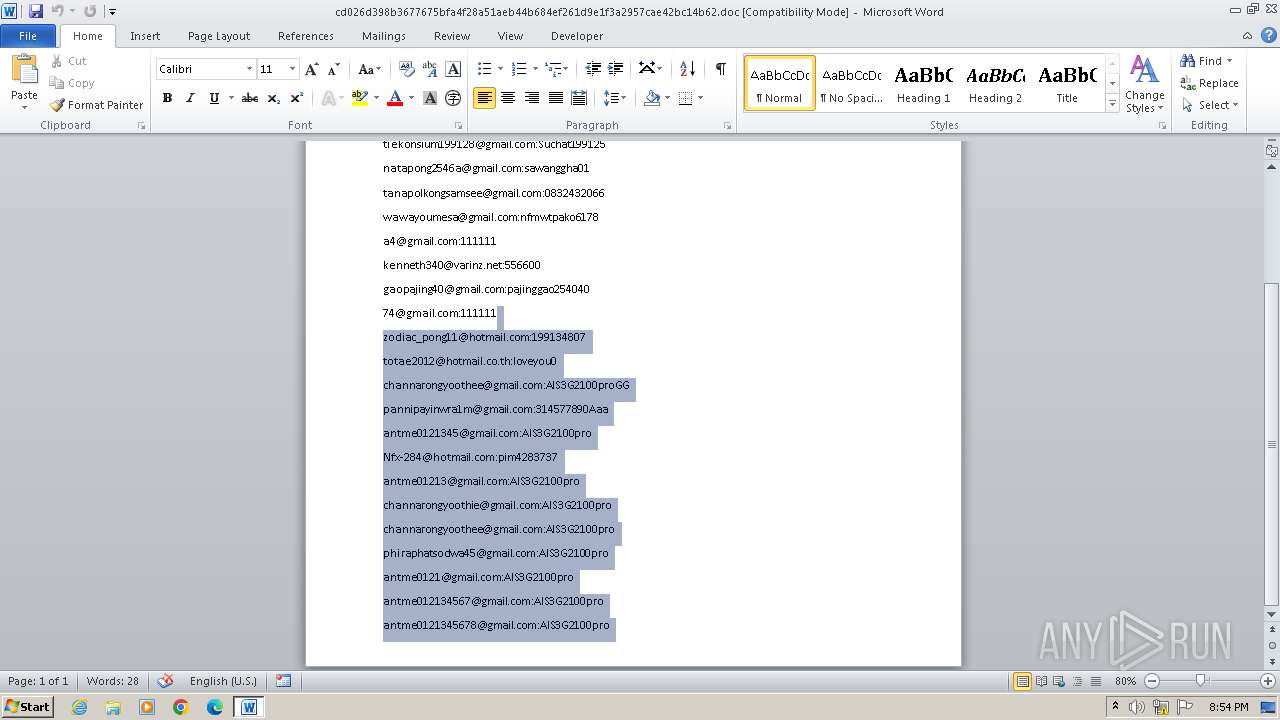Toggle Strikethrough formatting

(250, 98)
